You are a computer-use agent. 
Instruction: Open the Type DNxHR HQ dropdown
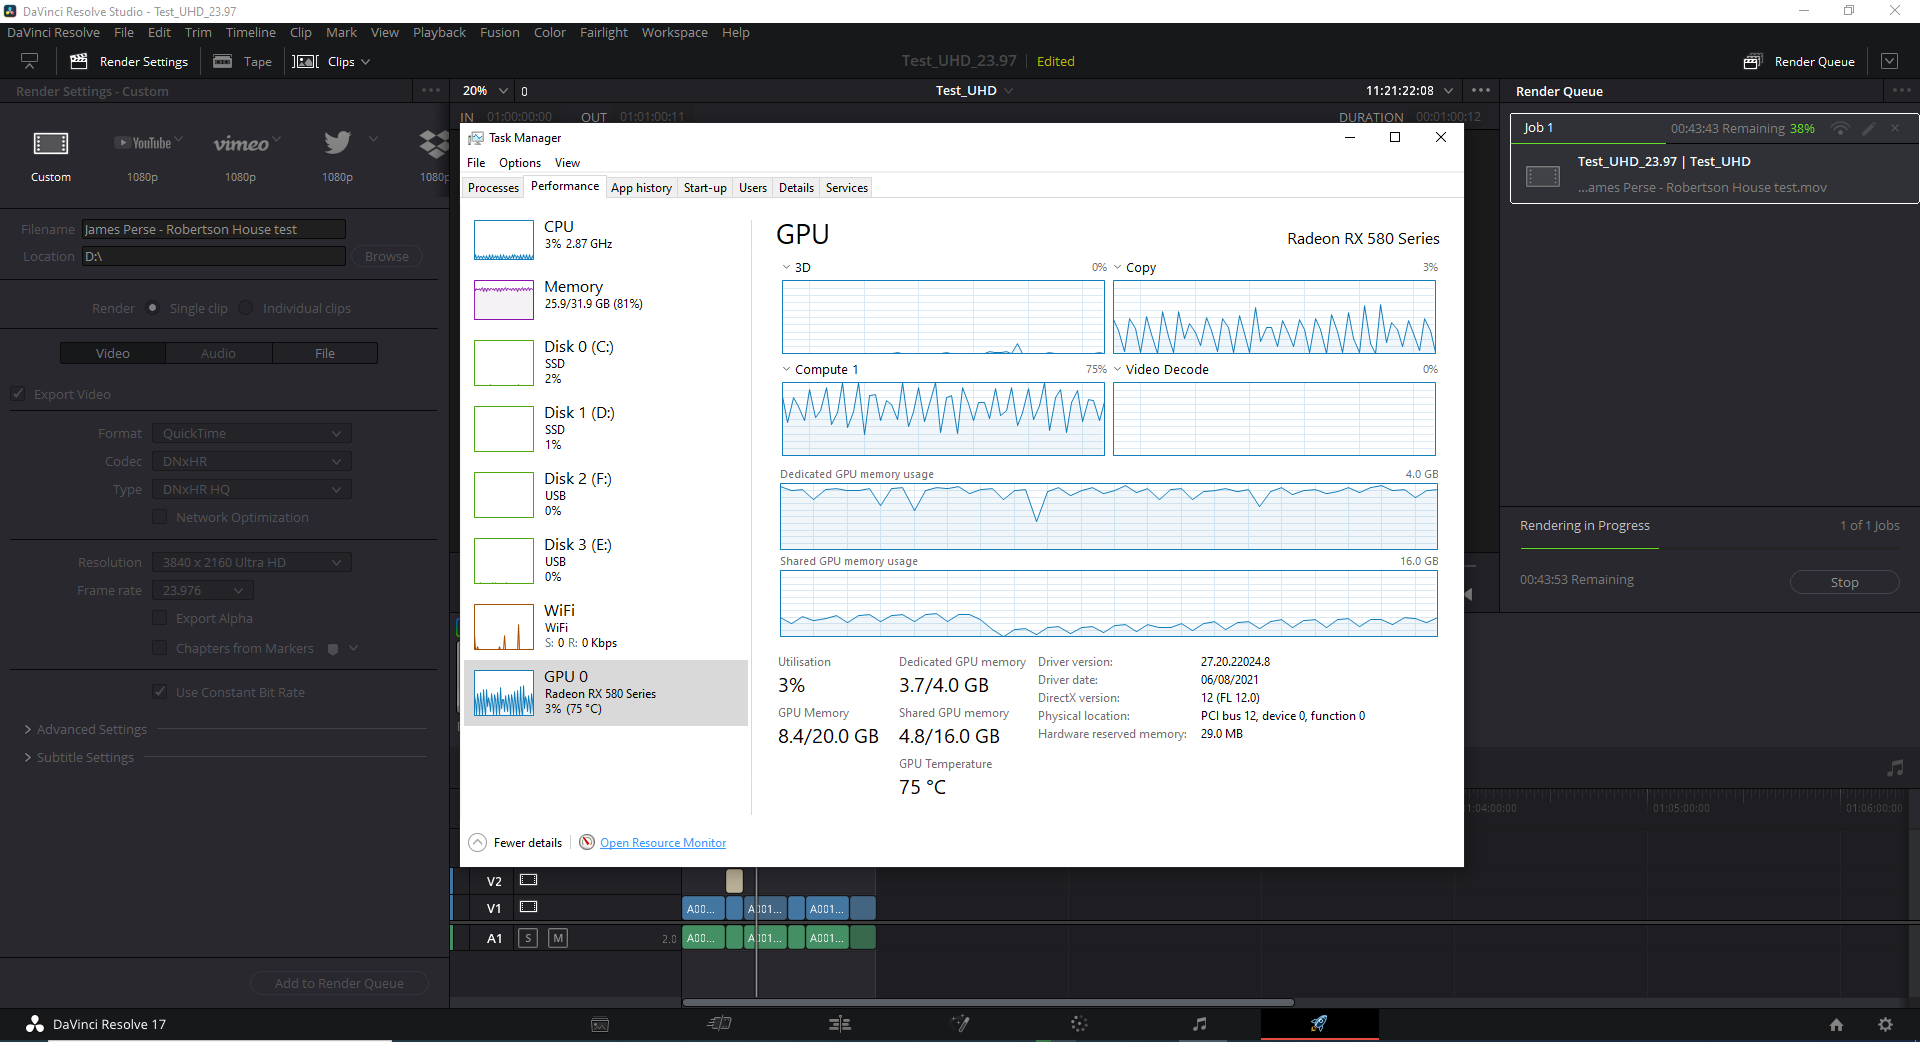click(x=252, y=489)
